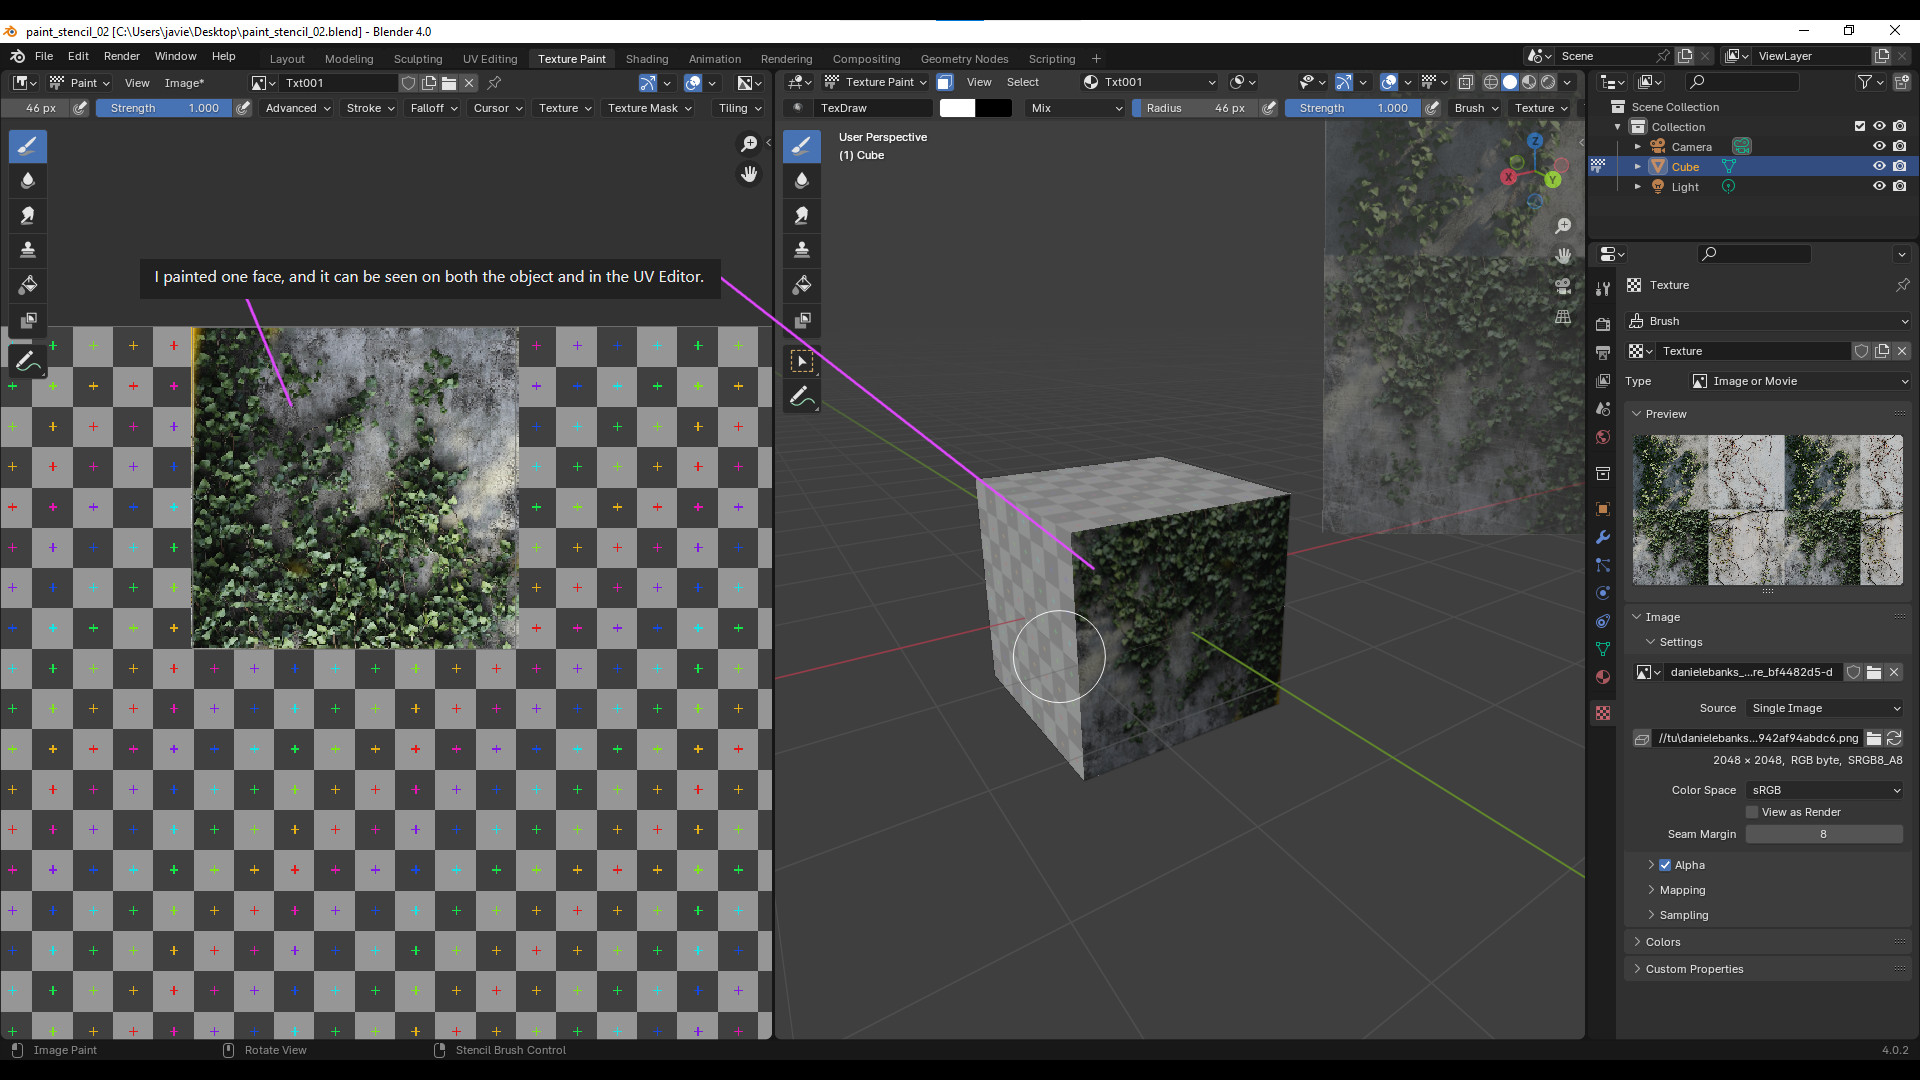
Task: Open the Render menu
Action: [121, 56]
